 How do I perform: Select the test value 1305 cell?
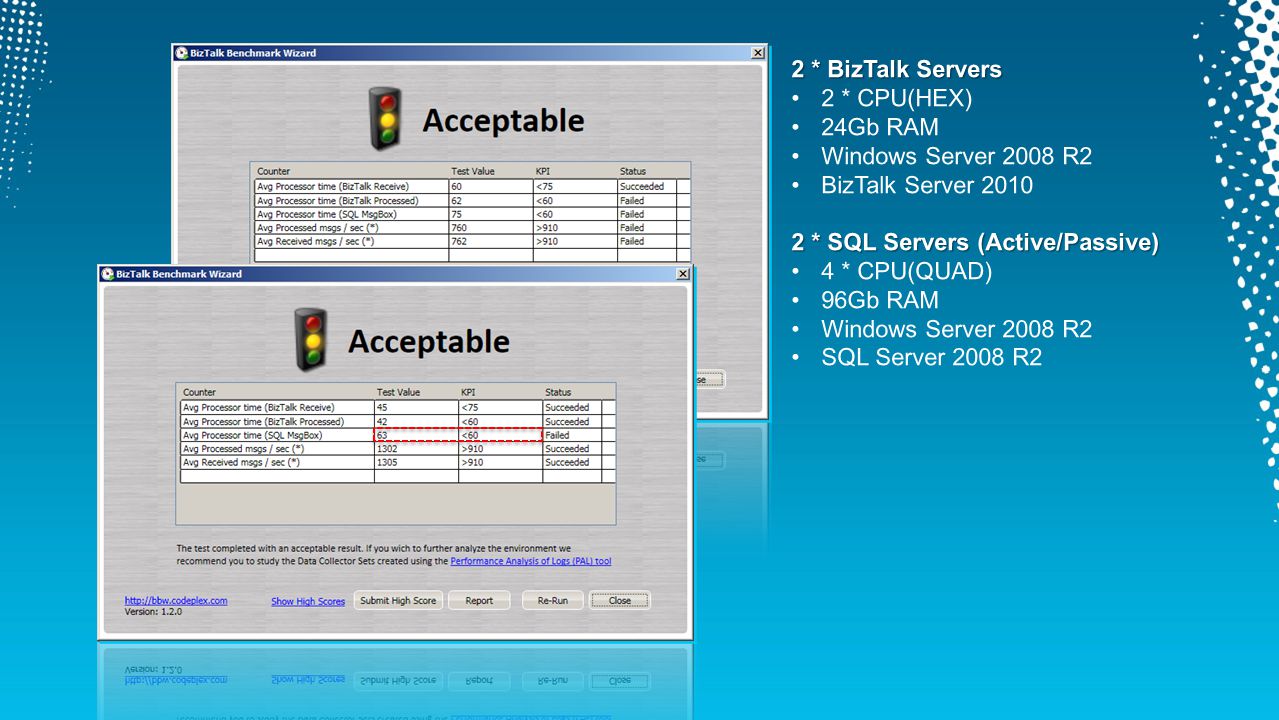tap(416, 463)
